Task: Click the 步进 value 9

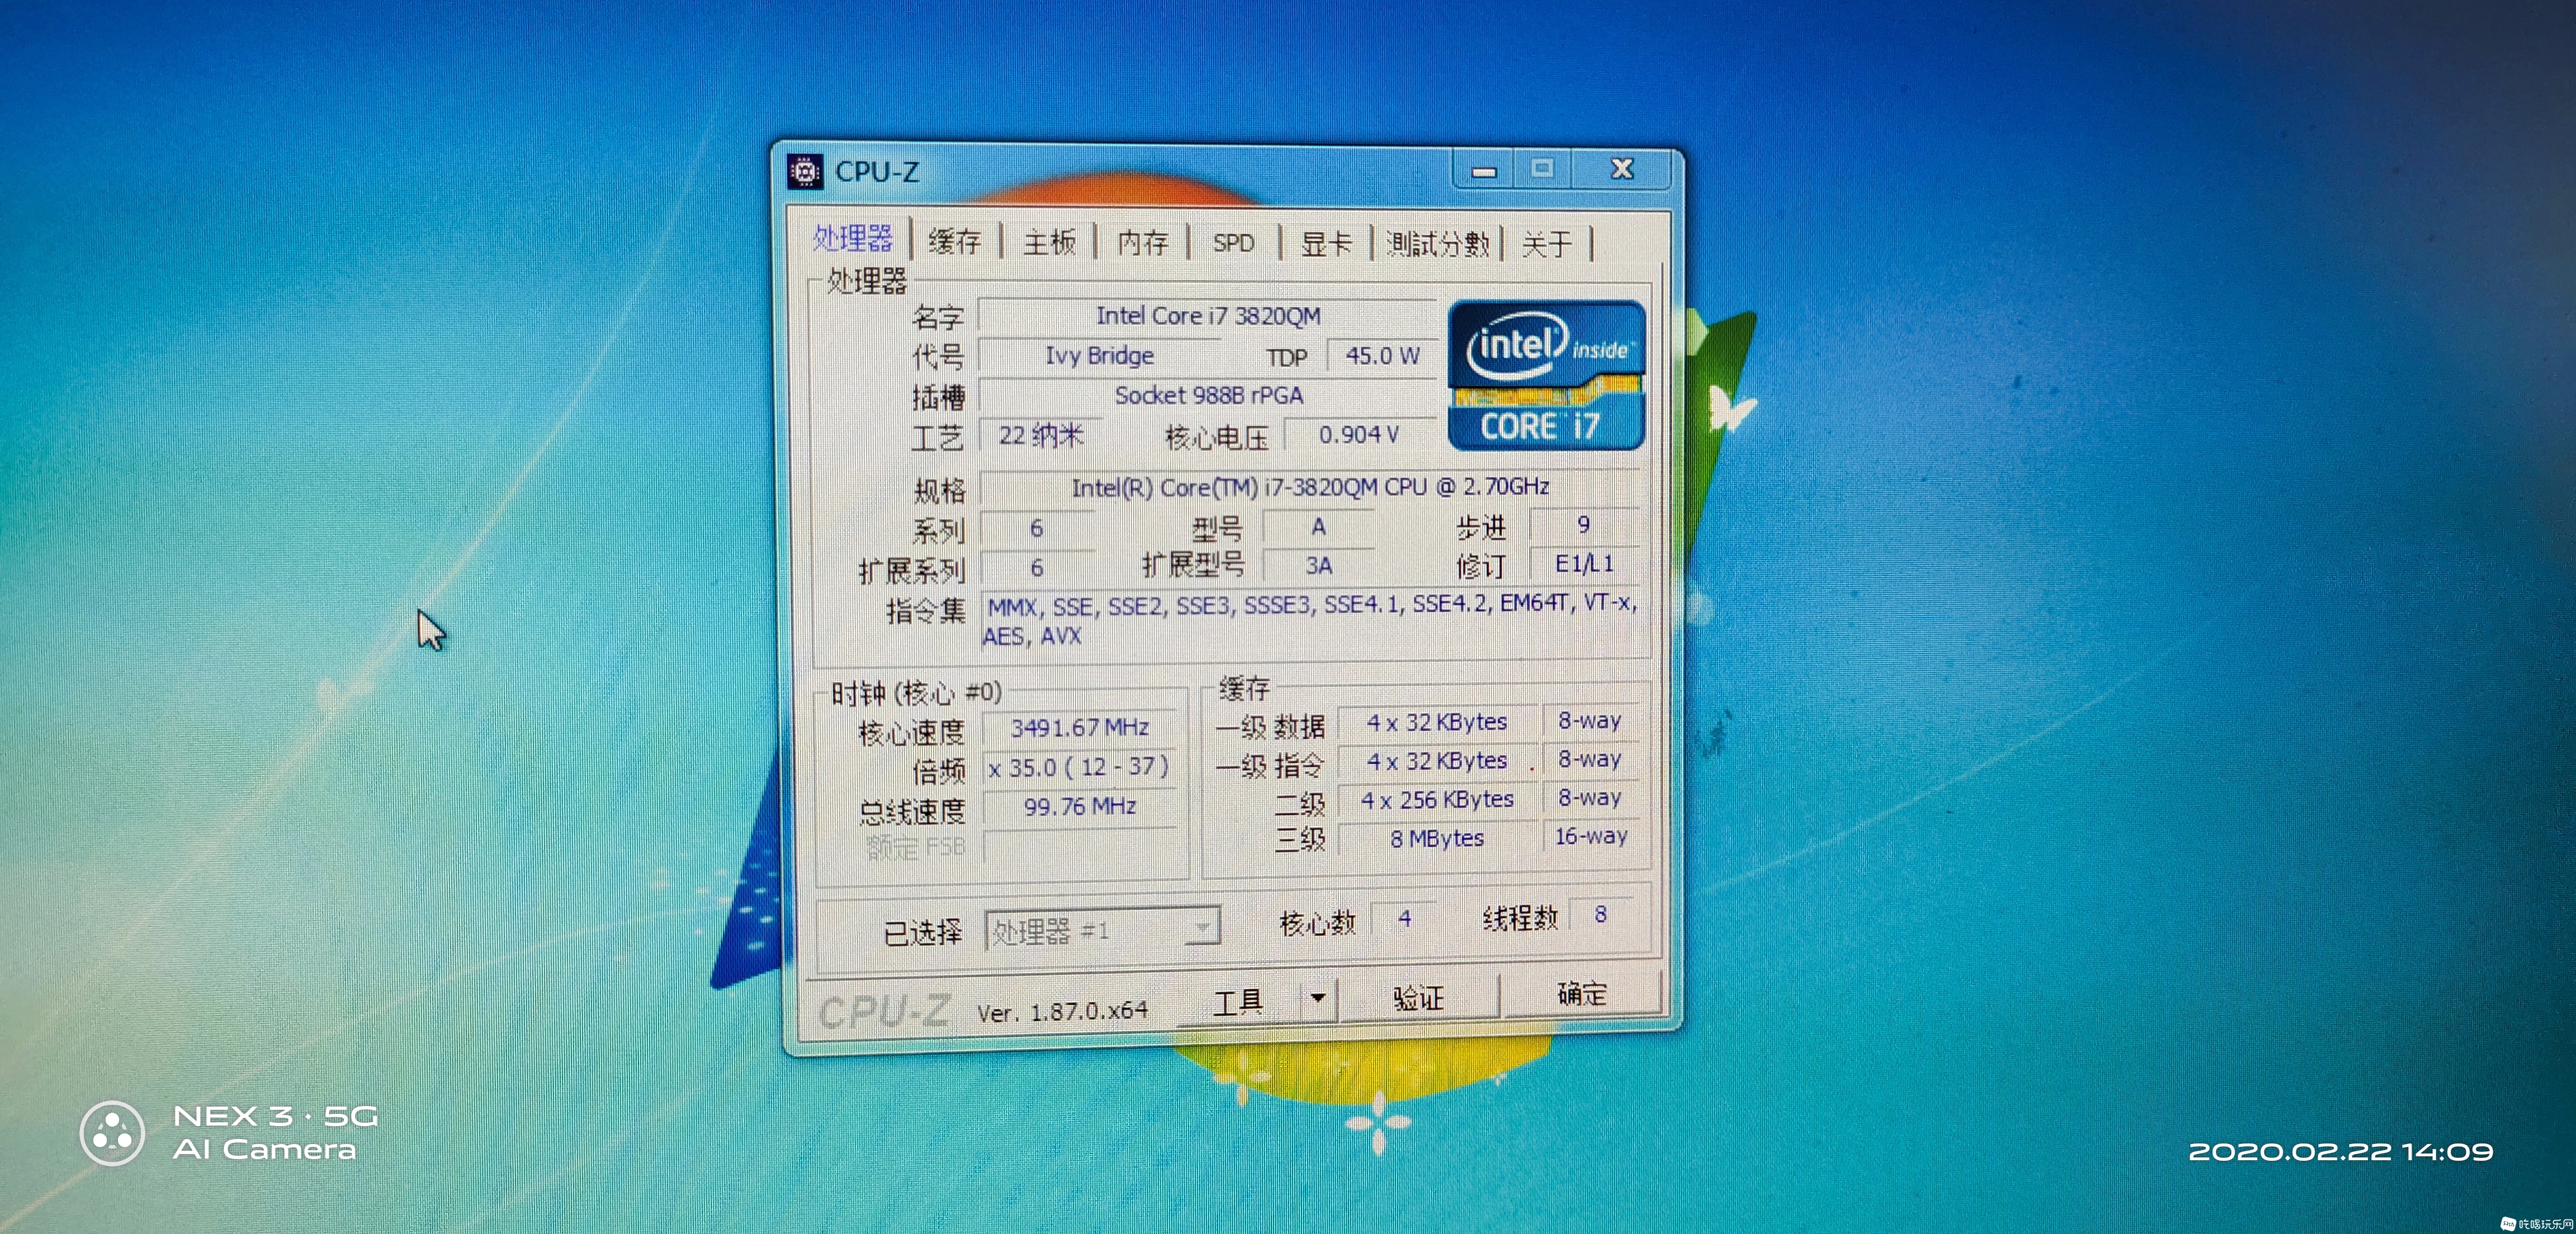Action: click(x=1584, y=524)
